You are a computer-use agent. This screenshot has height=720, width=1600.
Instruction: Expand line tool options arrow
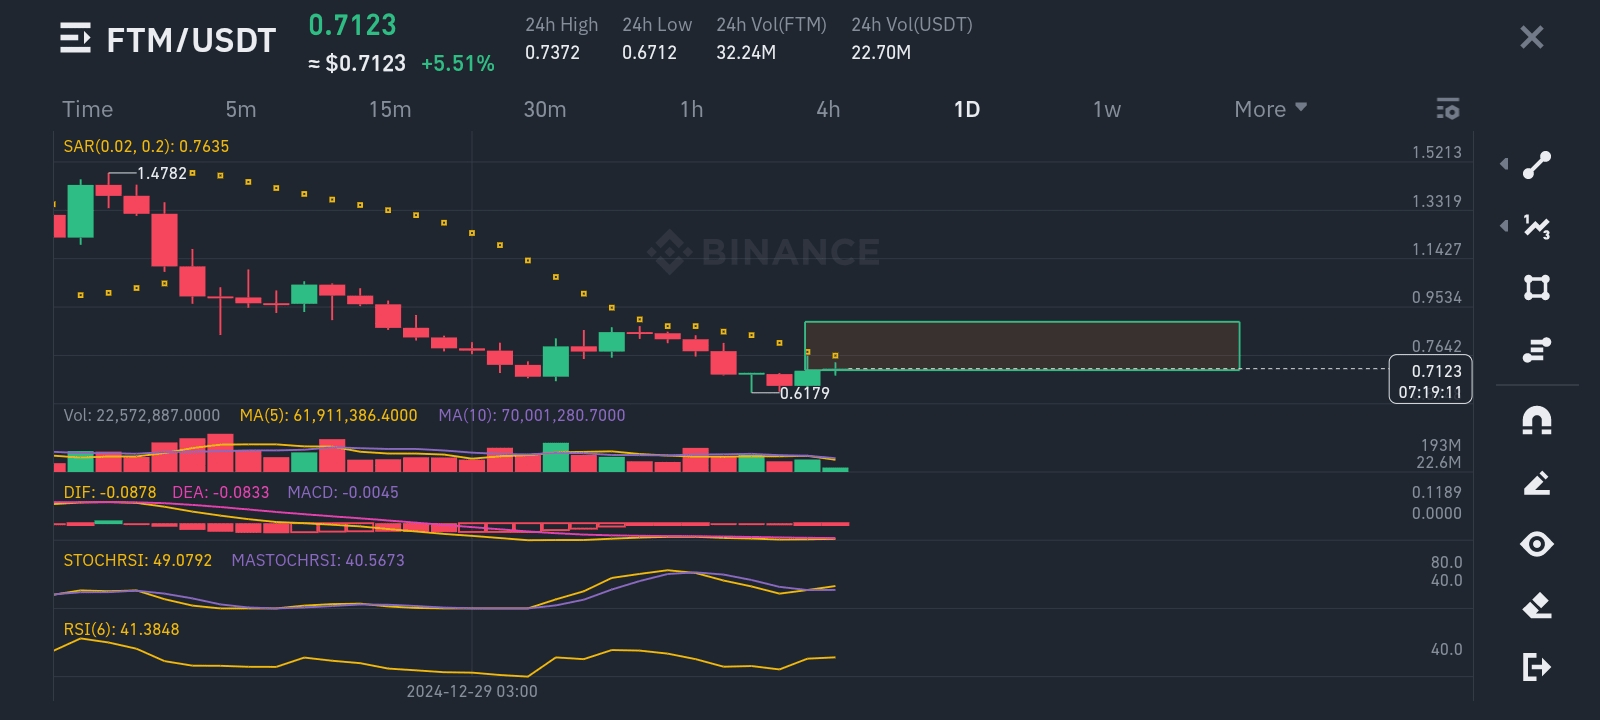click(x=1504, y=164)
